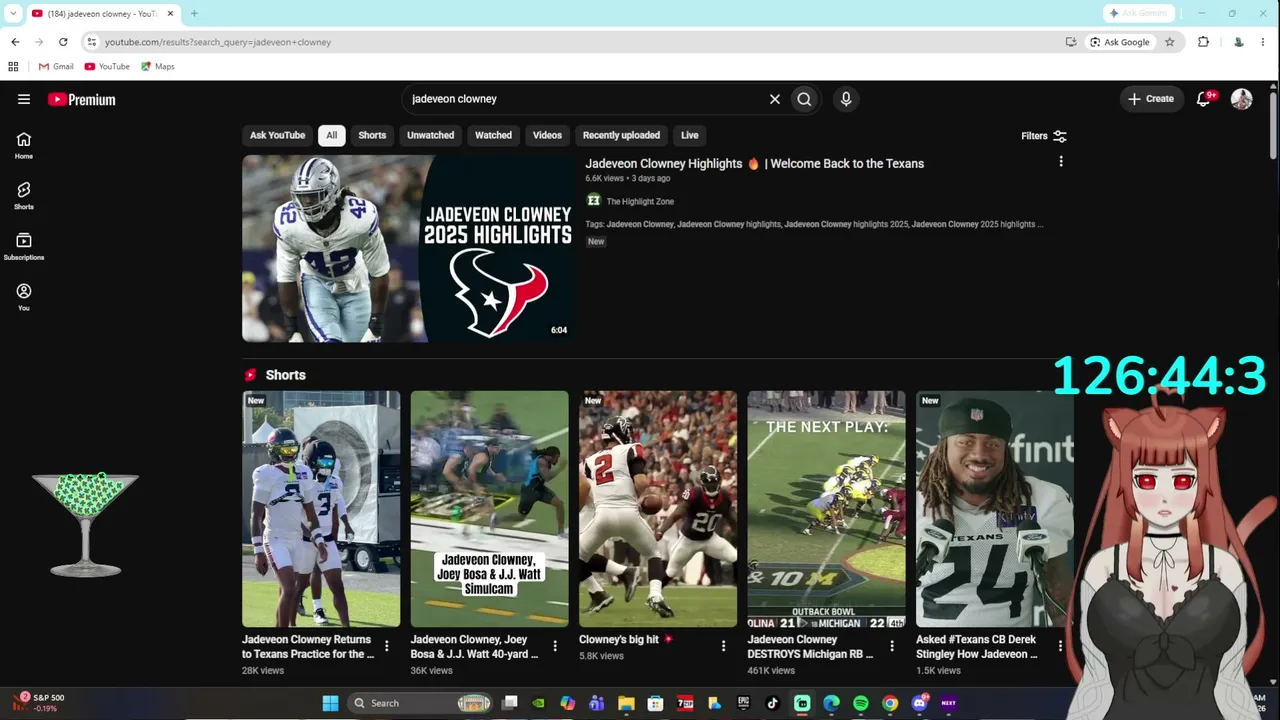Open the YouTube guide hamburger menu
Image resolution: width=1280 pixels, height=720 pixels.
24,99
